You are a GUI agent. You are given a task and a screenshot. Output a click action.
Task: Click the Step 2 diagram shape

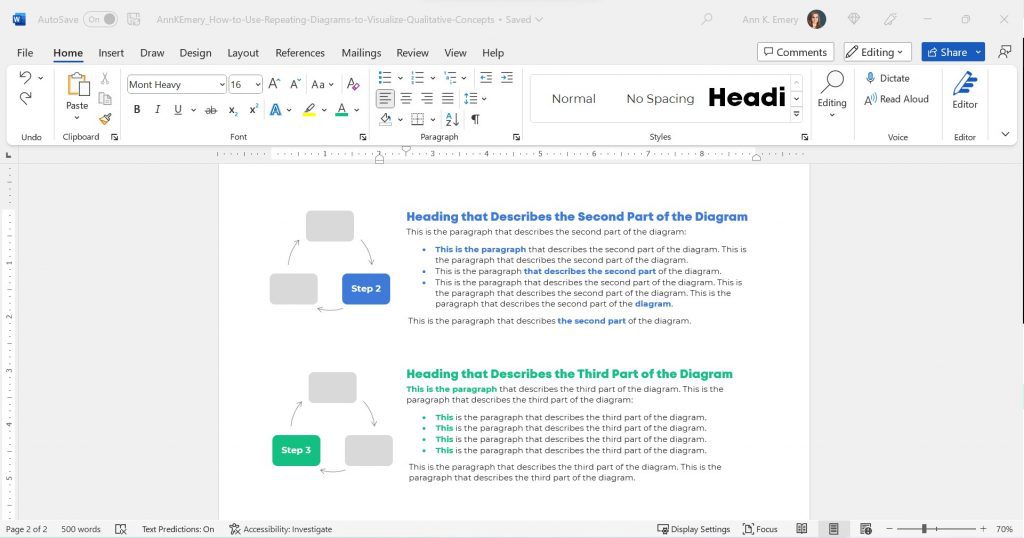tap(366, 289)
